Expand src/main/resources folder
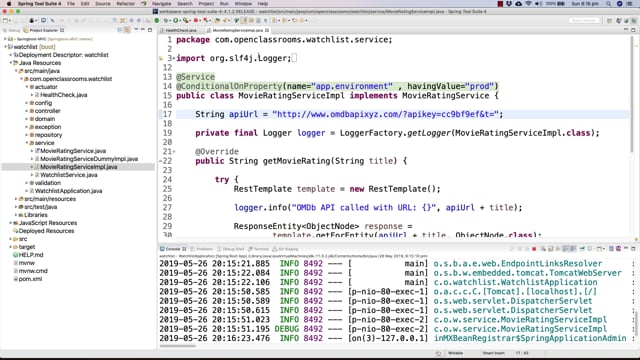Image resolution: width=640 pixels, height=360 pixels. point(16,199)
